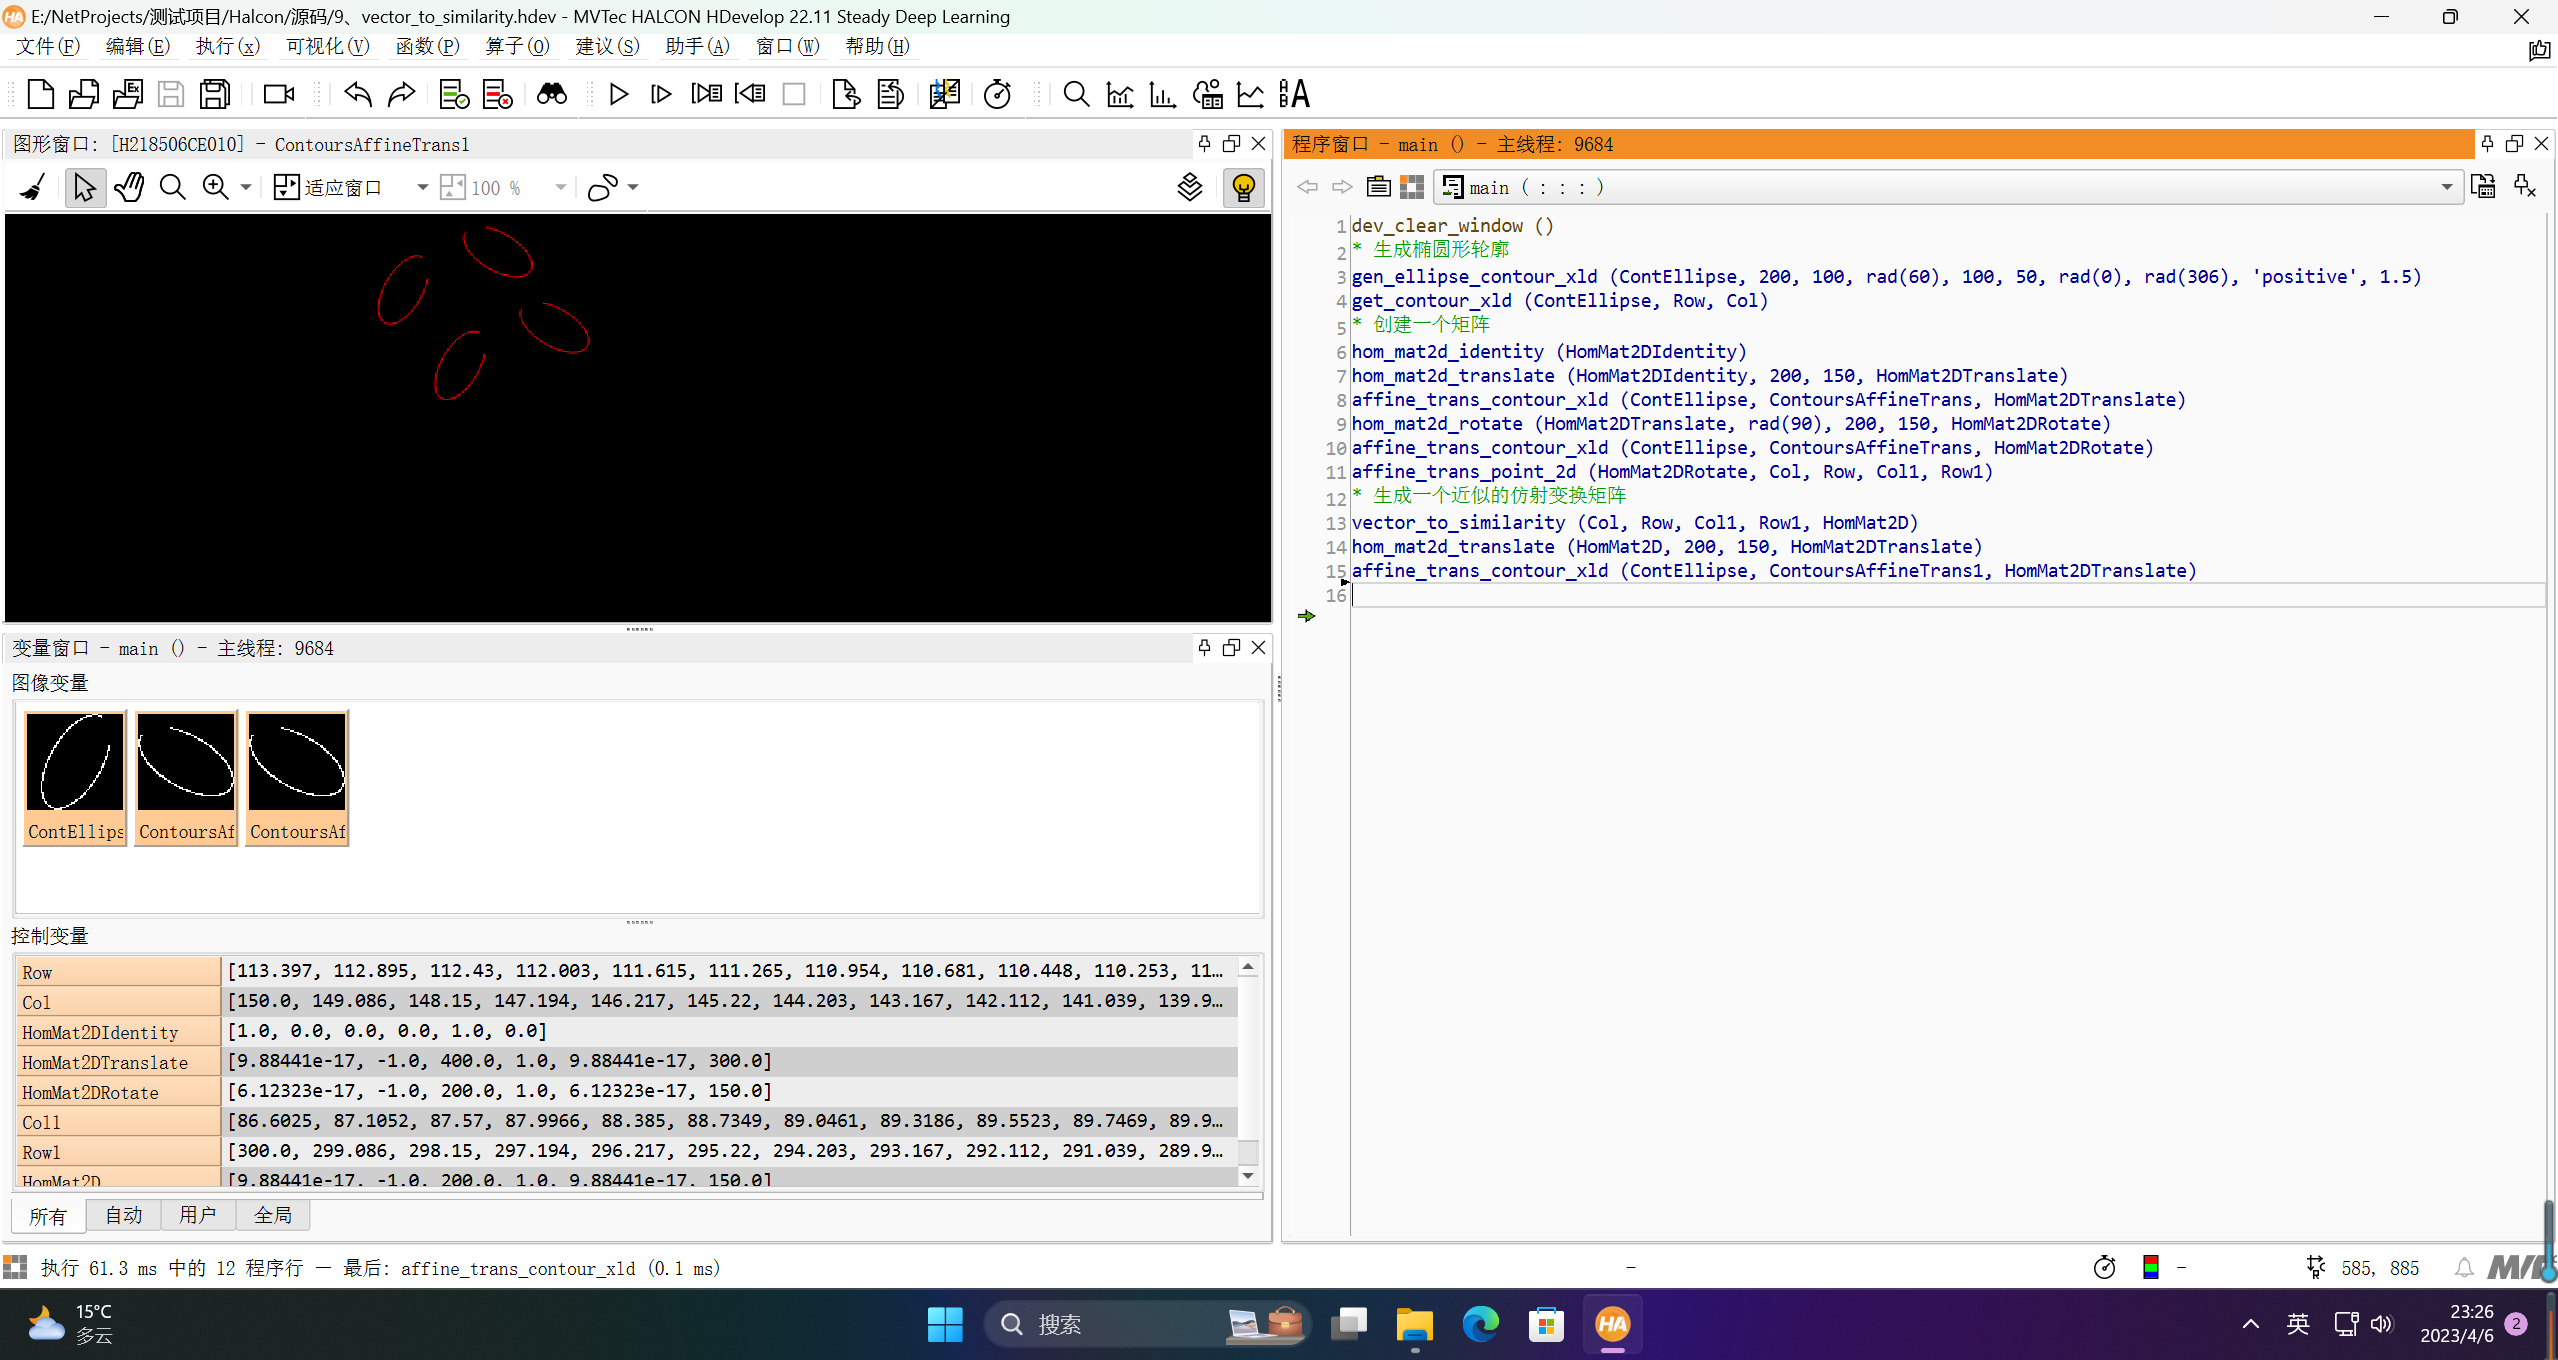This screenshot has width=2558, height=1360.
Task: Open the camera image acquisition icon
Action: [278, 94]
